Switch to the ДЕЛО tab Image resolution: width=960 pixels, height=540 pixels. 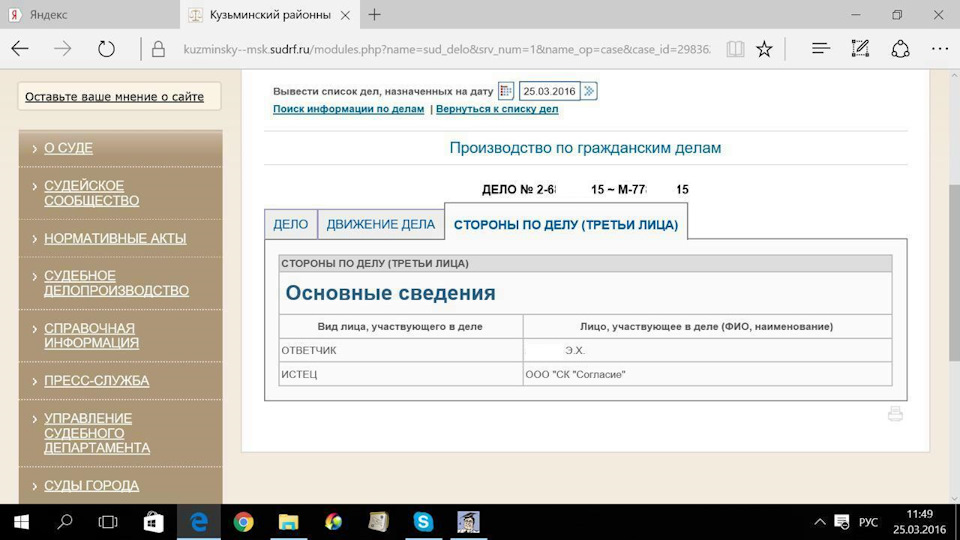click(291, 224)
